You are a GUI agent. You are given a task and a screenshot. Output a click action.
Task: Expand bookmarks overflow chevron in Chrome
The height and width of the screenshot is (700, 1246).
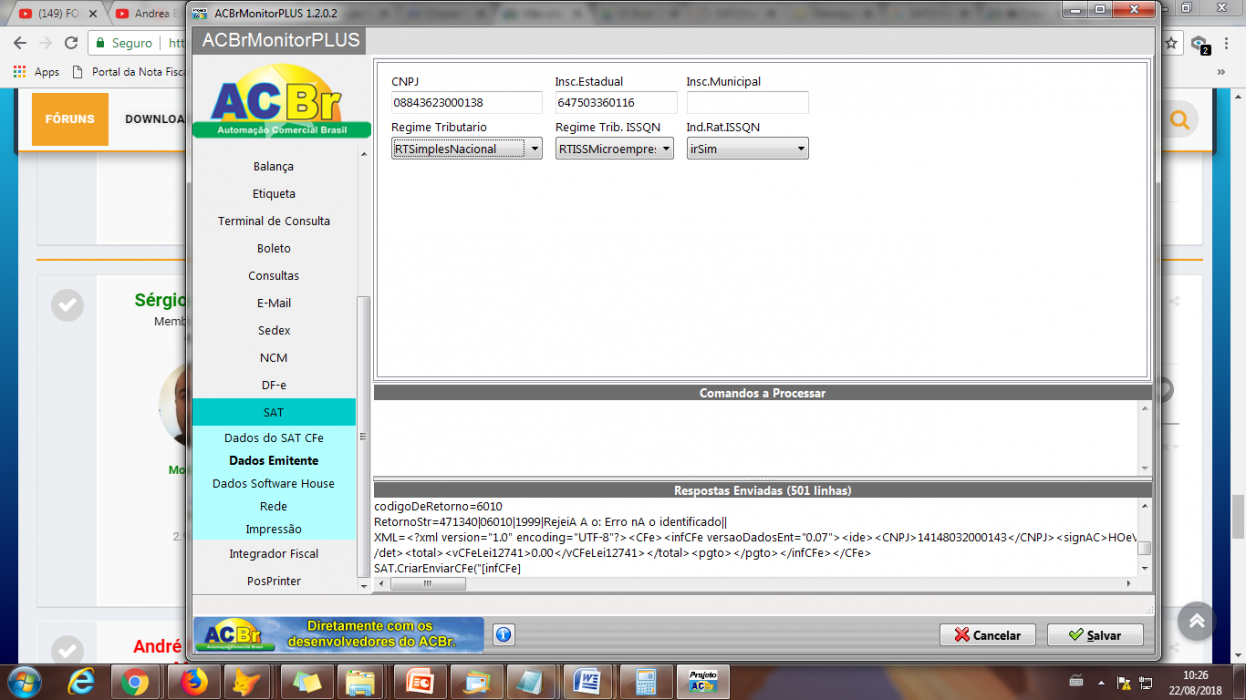pyautogui.click(x=1221, y=72)
